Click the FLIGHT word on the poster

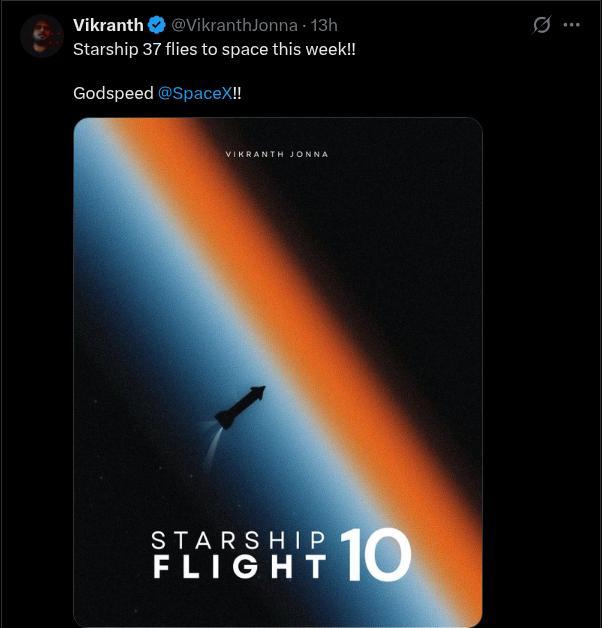point(240,567)
